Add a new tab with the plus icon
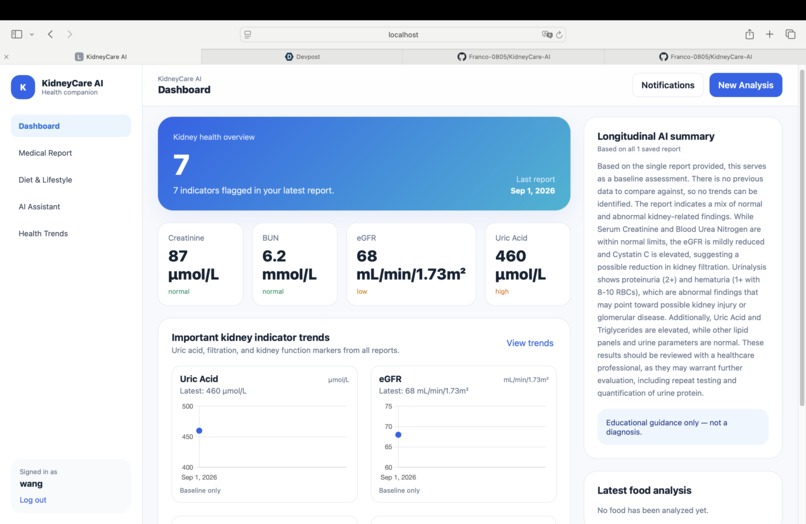The height and width of the screenshot is (524, 806). click(770, 34)
